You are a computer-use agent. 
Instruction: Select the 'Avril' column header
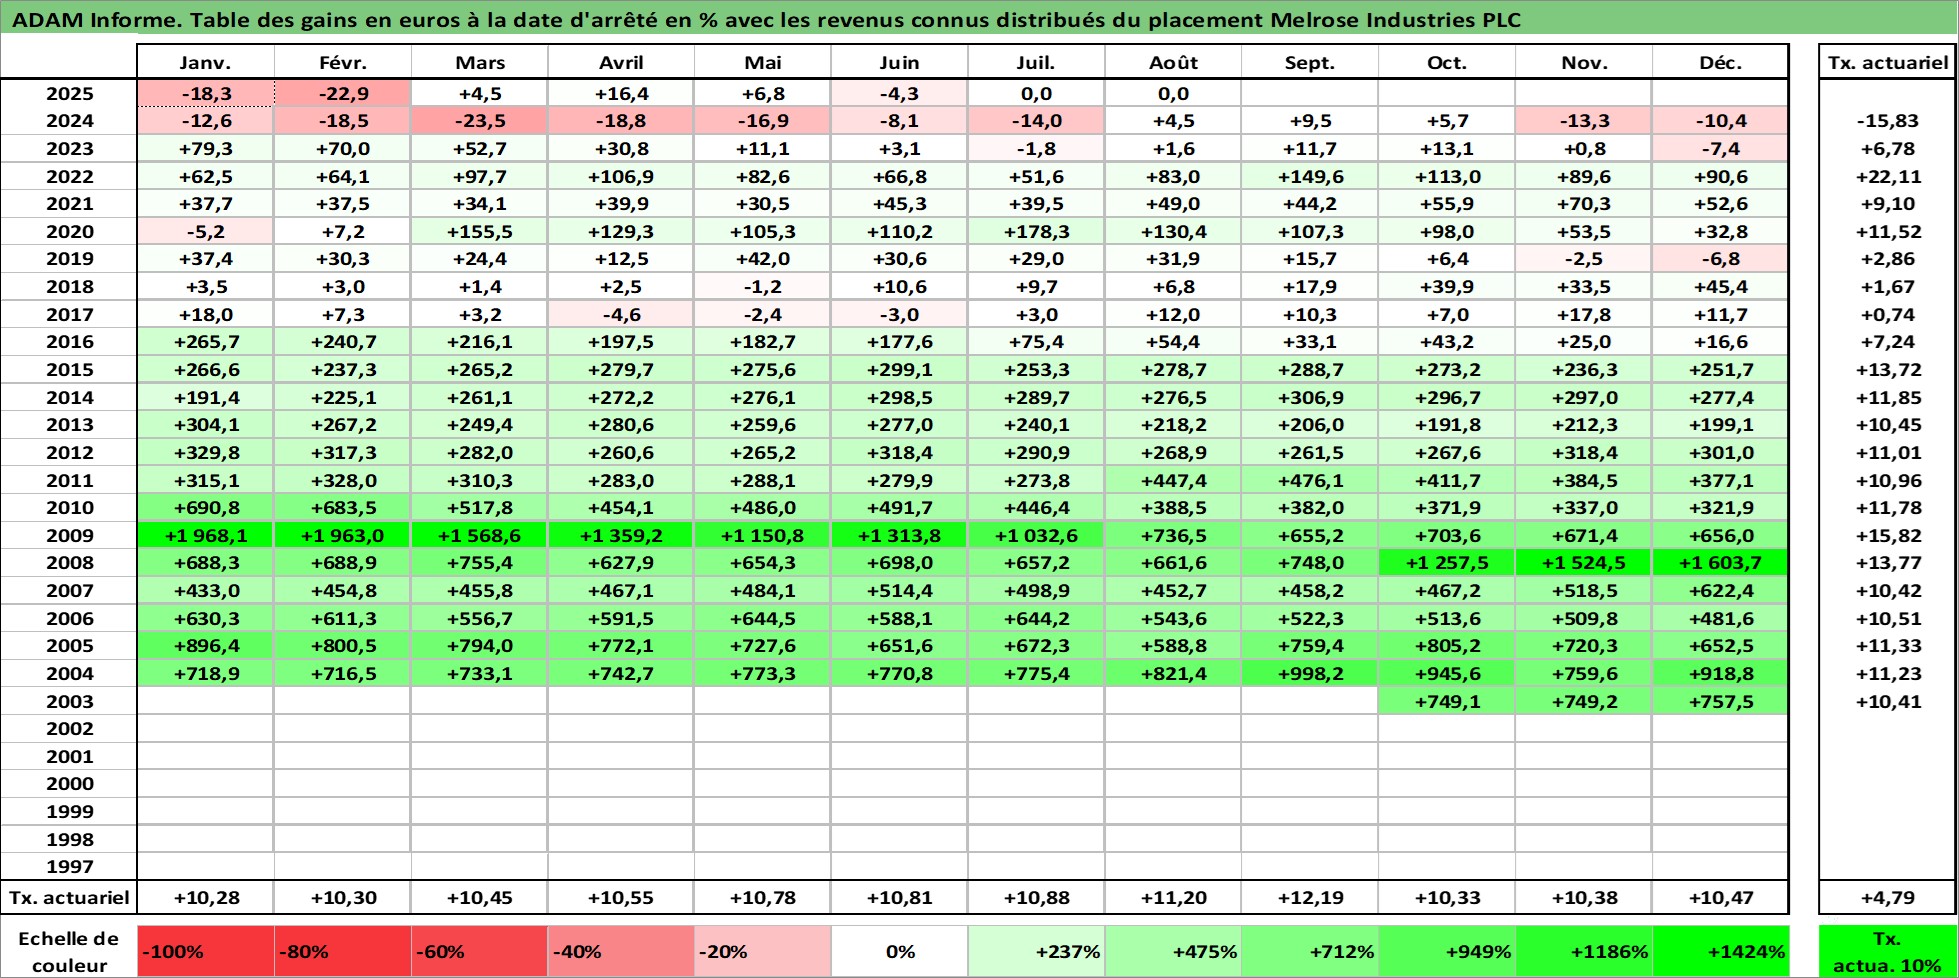(620, 62)
